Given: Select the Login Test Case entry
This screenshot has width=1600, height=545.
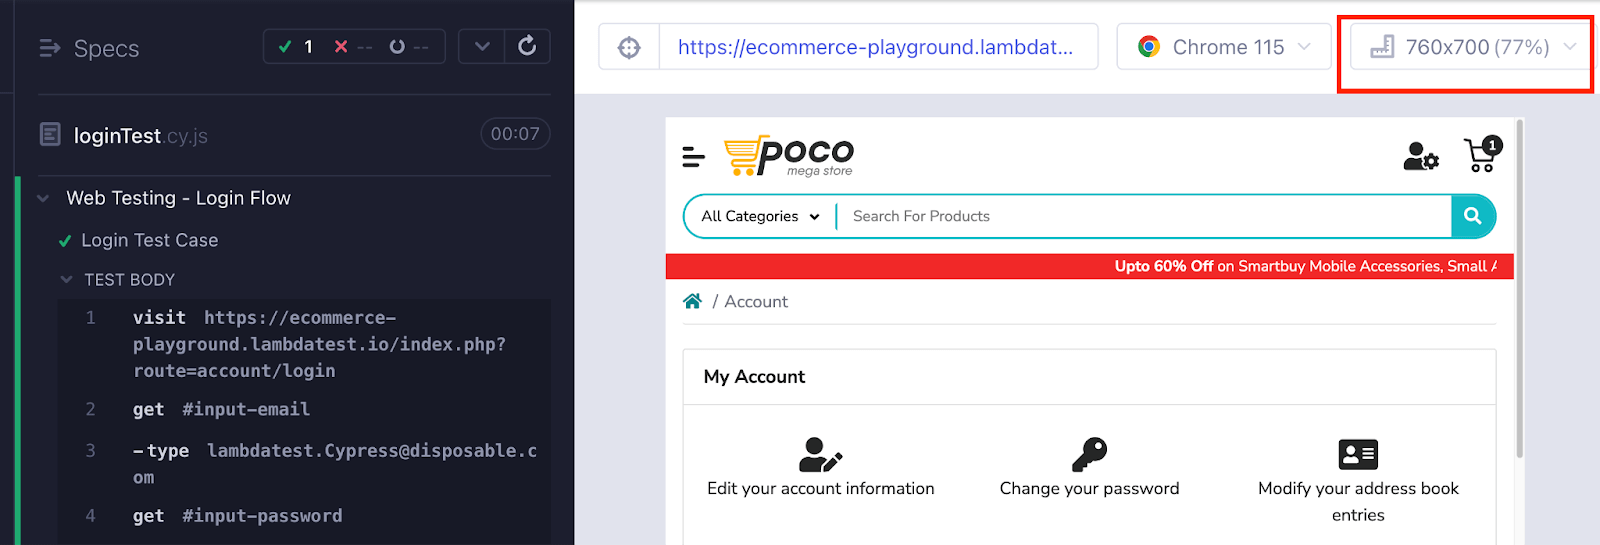Looking at the screenshot, I should pos(150,240).
